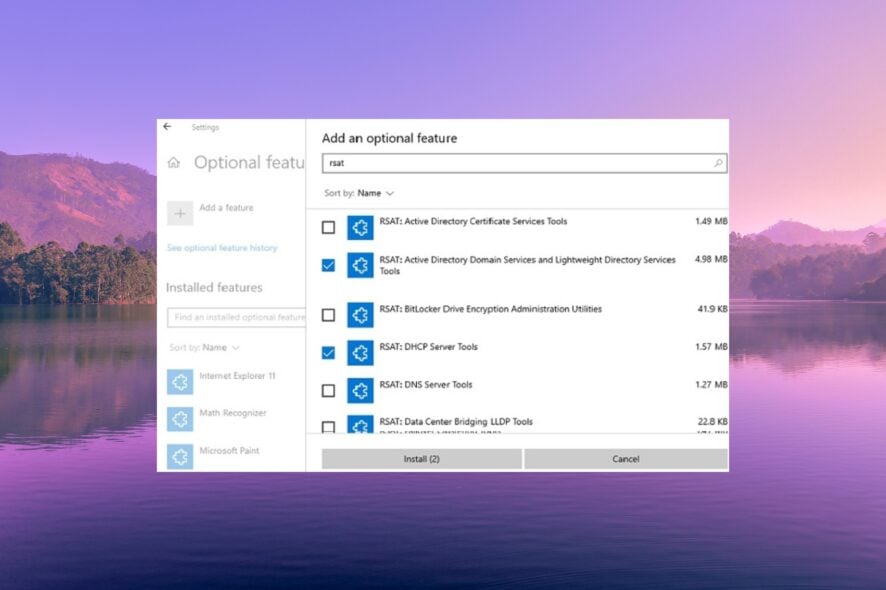Click the 4.98 MB size value
This screenshot has height=590, width=886.
pyautogui.click(x=711, y=259)
